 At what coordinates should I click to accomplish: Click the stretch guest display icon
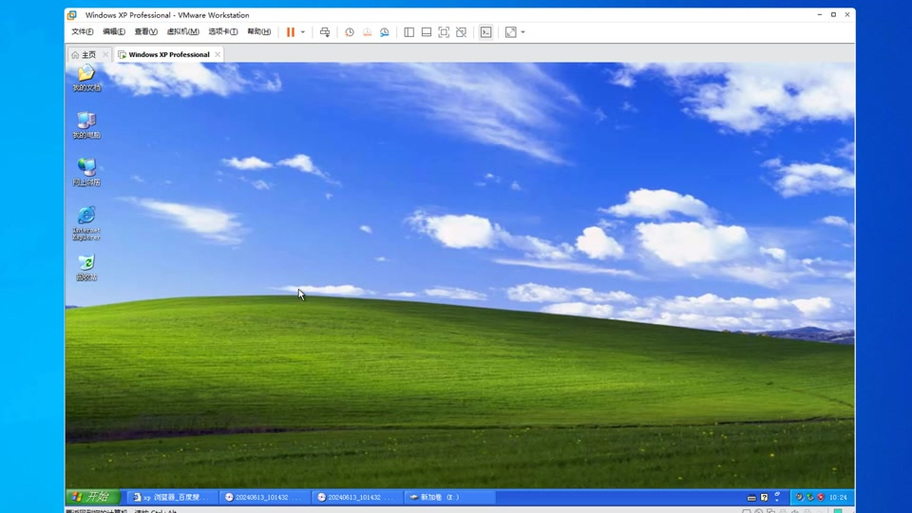[x=511, y=32]
